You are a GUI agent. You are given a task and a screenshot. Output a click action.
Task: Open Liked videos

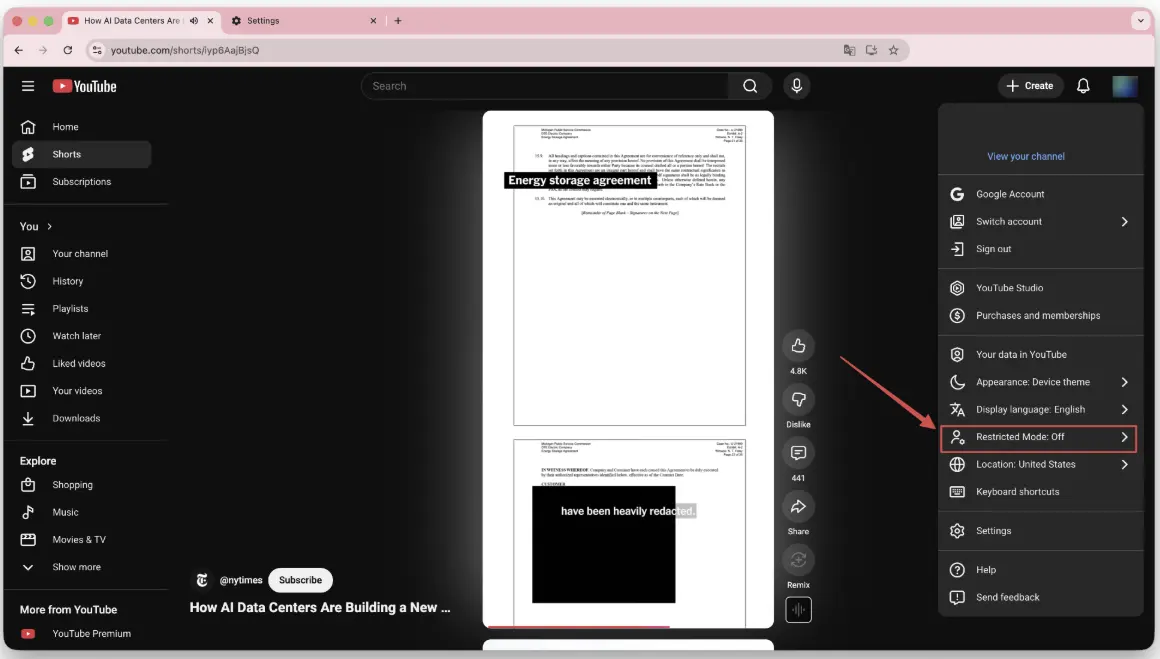(81, 363)
